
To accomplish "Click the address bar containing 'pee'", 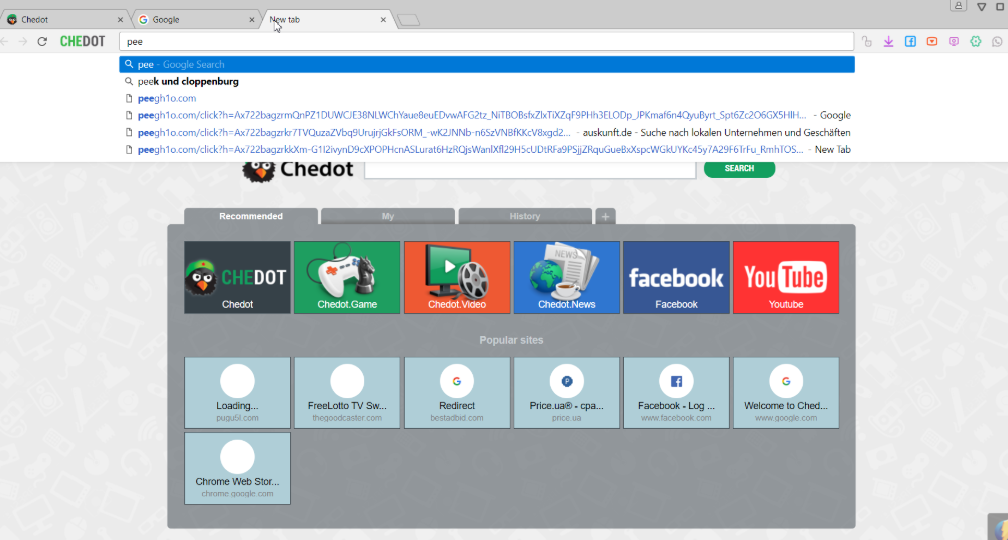I will (x=487, y=42).
